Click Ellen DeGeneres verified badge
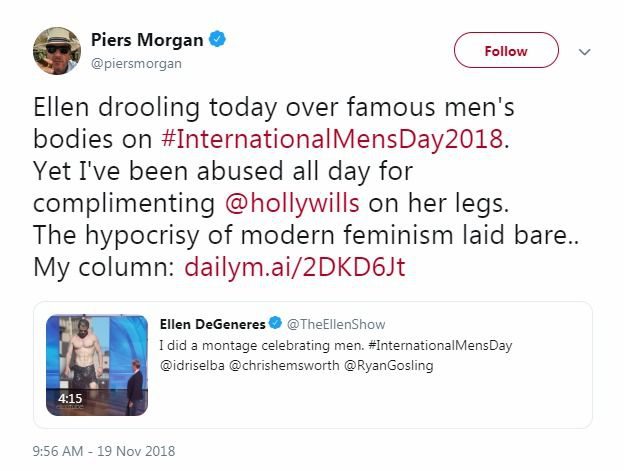The image size is (624, 471). 275,323
